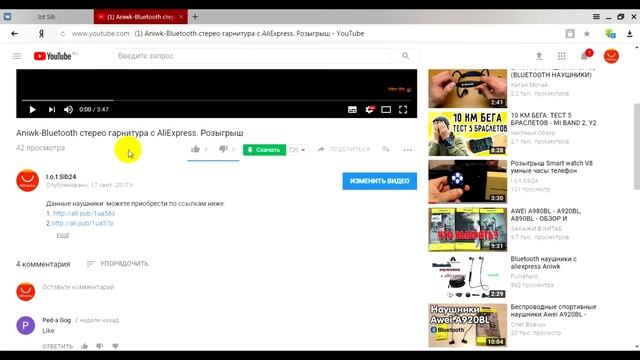Viewport: 640px width, 360px height.
Task: Click the leave a comment field
Action: point(78,287)
